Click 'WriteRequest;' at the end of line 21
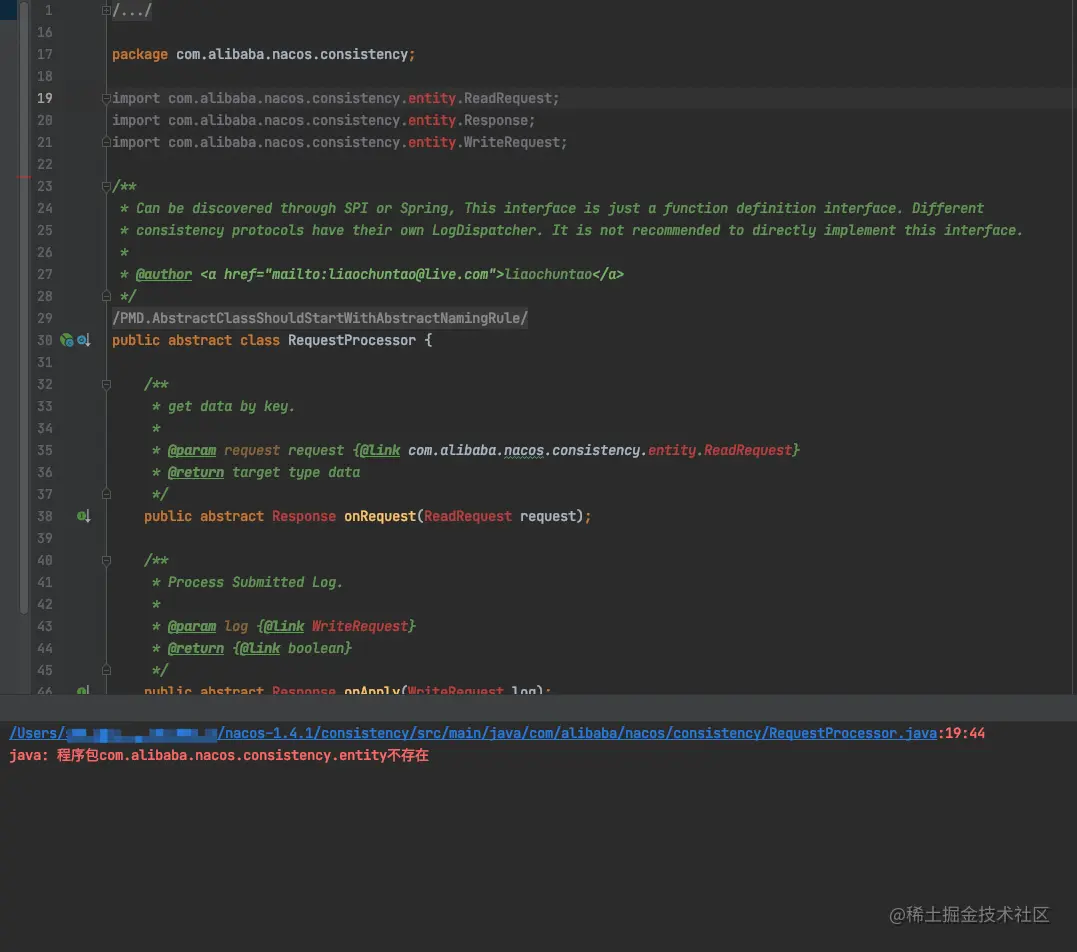 (x=516, y=142)
